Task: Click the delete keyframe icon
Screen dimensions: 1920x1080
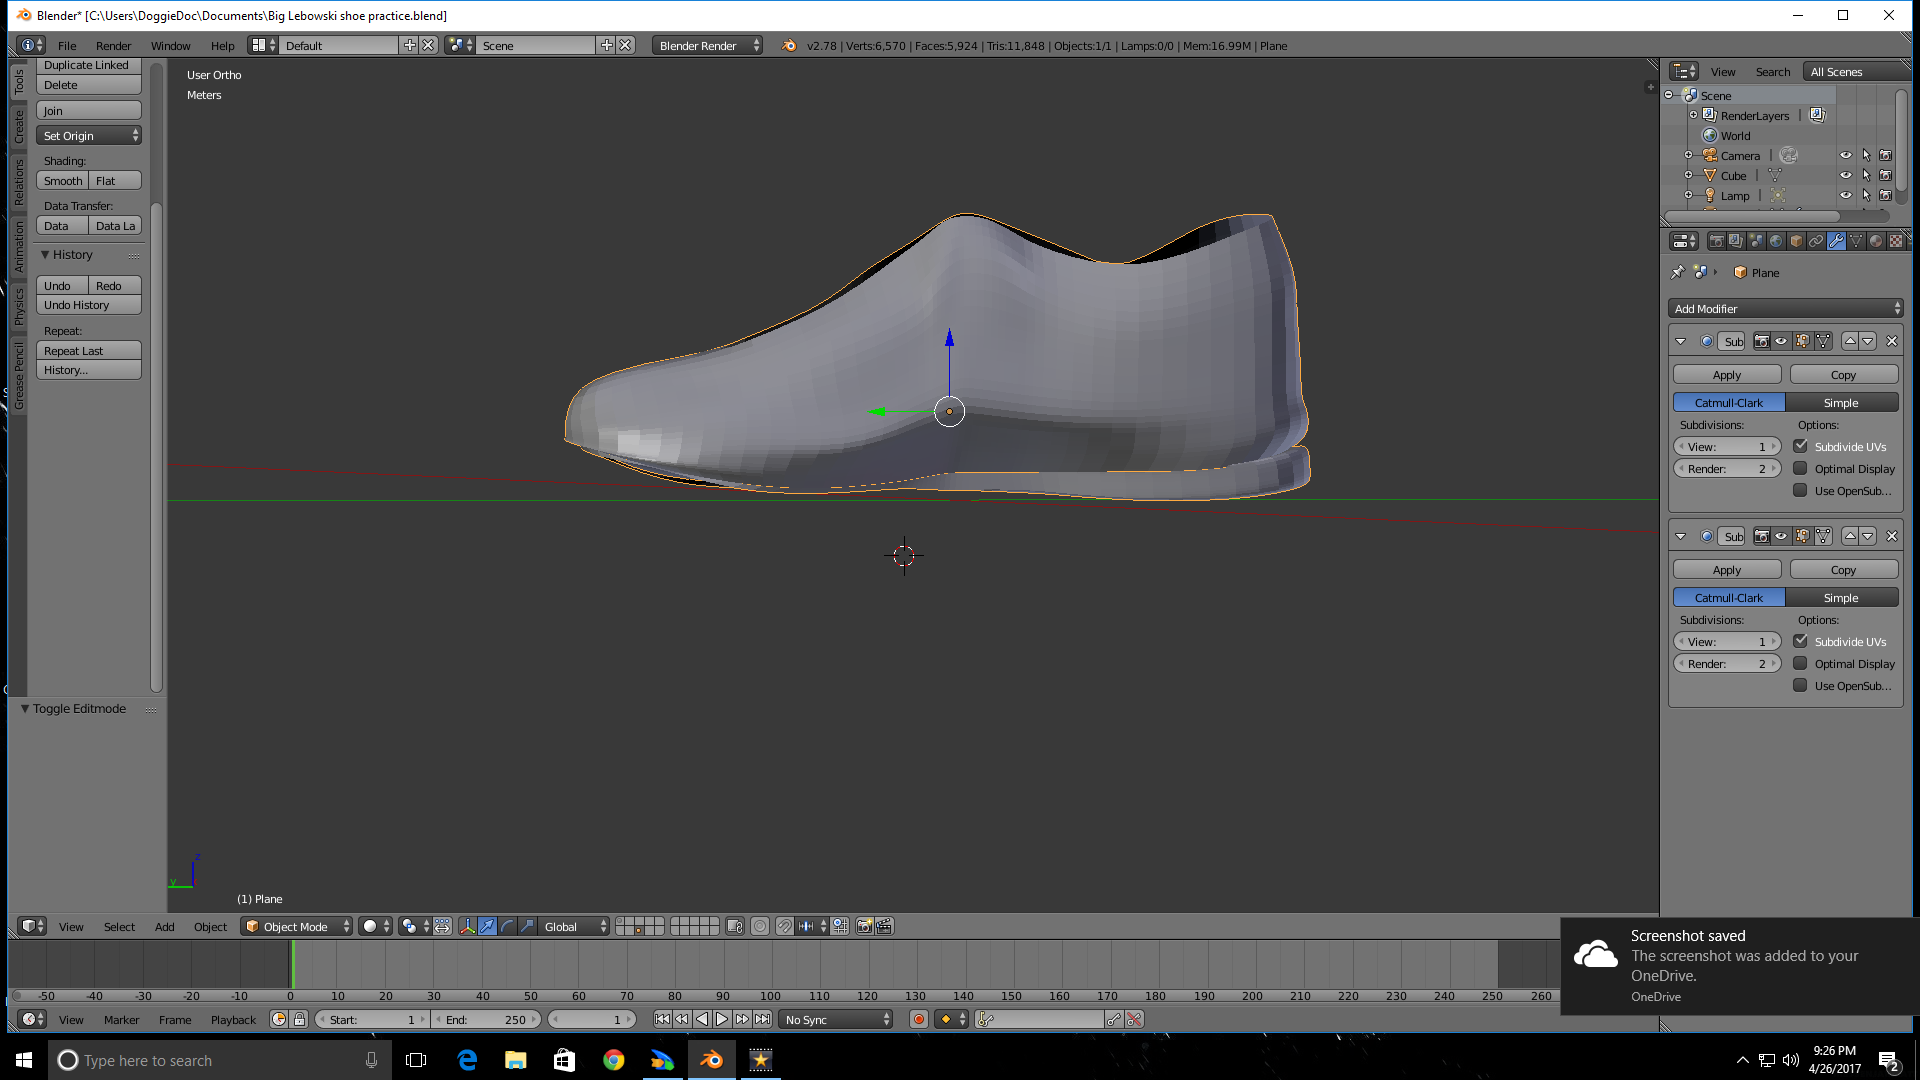Action: [1134, 1020]
